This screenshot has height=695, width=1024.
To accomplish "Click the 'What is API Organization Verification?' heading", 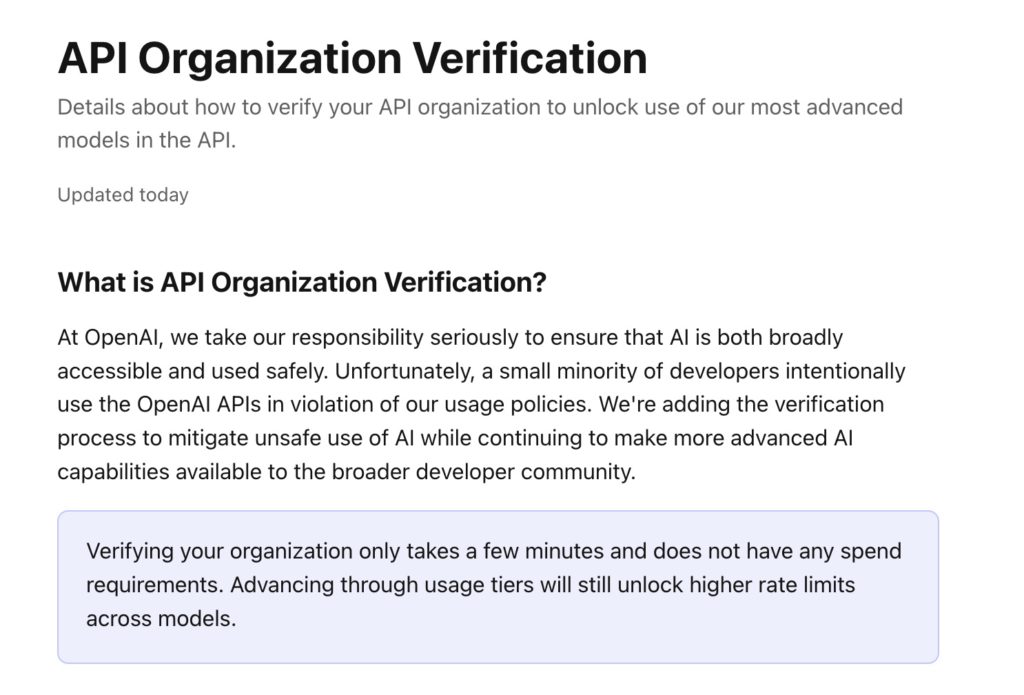I will tap(302, 282).
